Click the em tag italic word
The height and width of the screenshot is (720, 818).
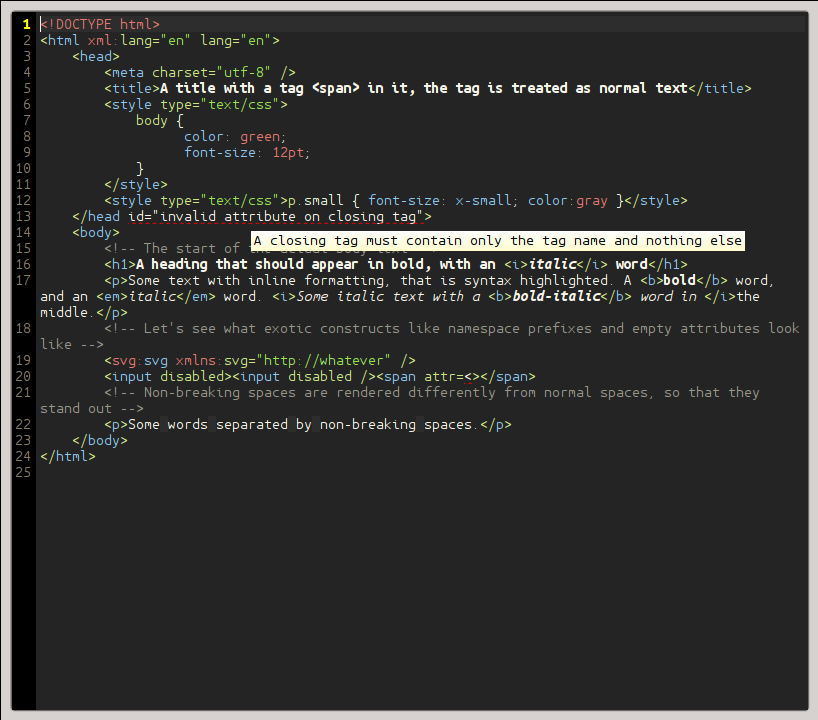tap(152, 297)
